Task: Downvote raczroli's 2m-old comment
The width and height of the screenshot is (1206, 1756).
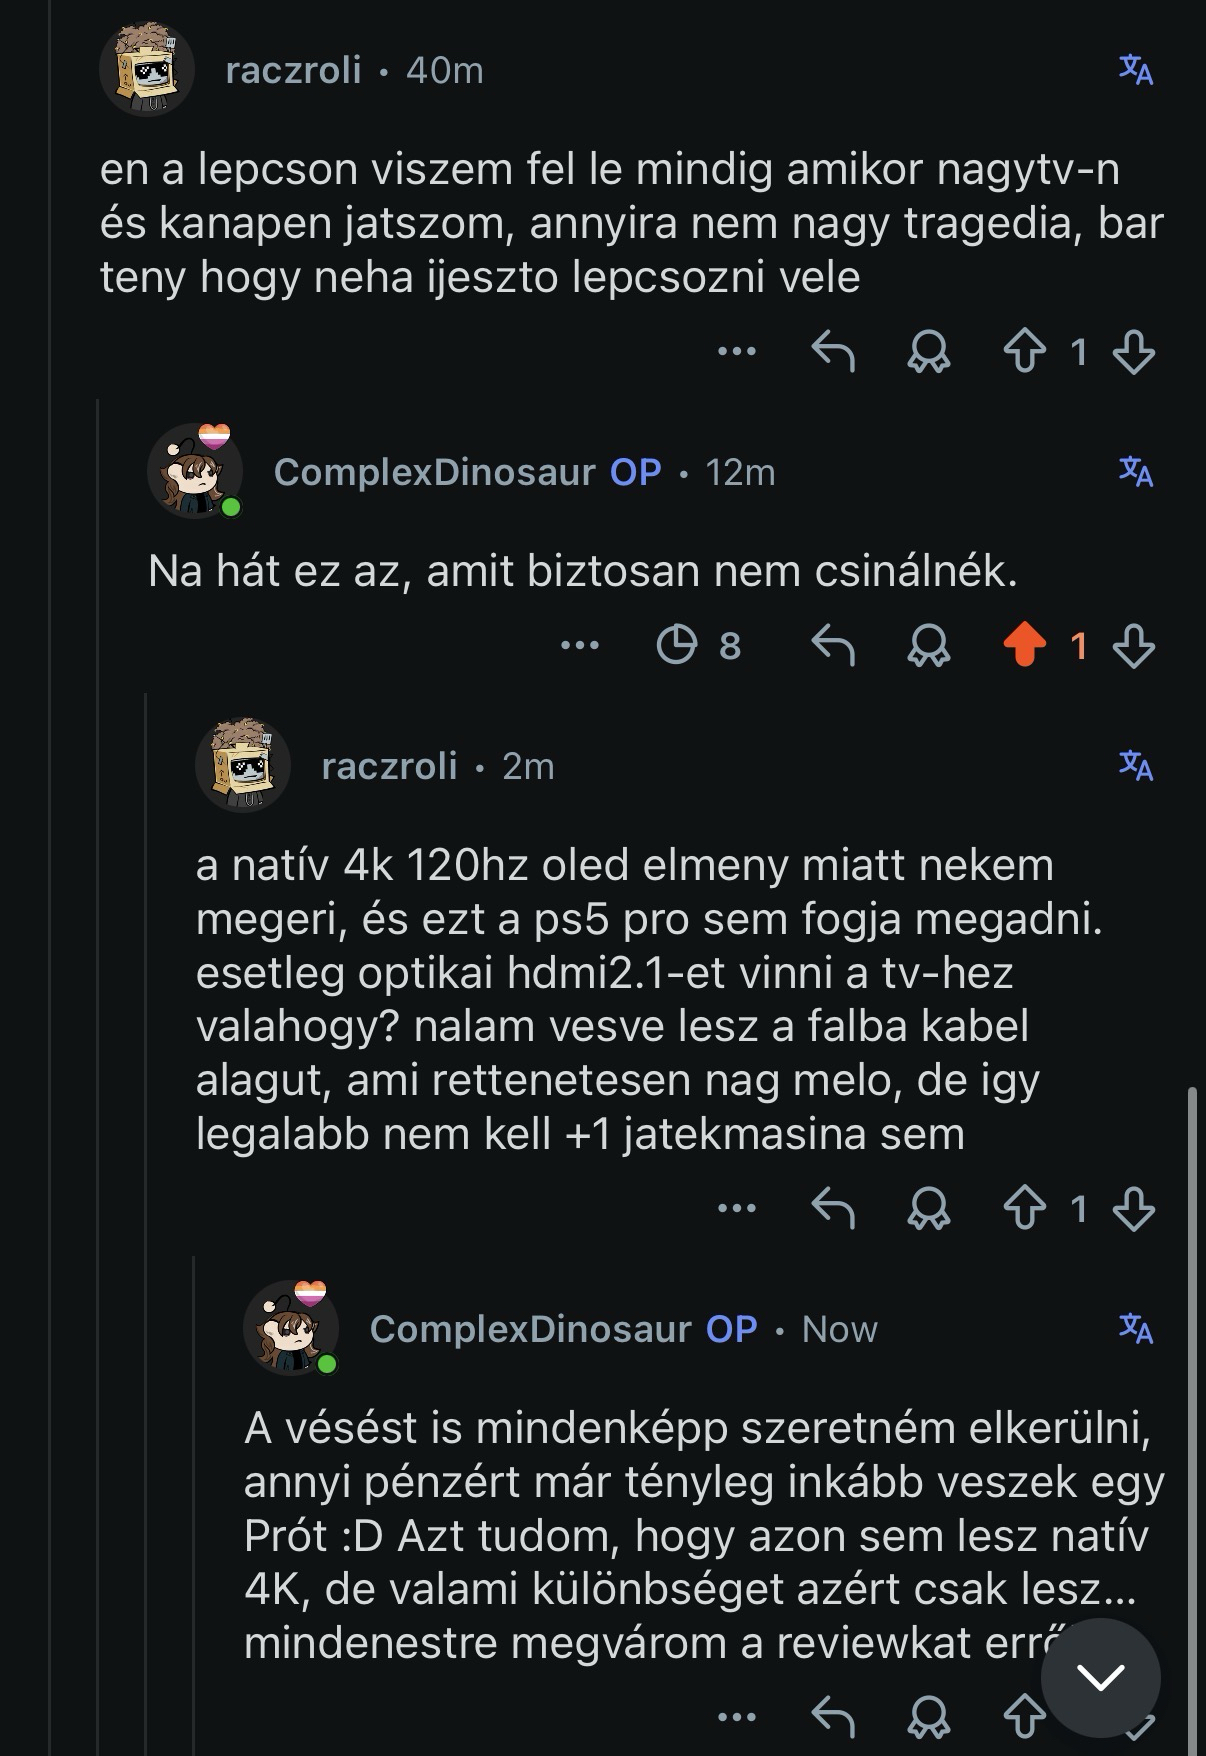Action: coord(1133,1208)
